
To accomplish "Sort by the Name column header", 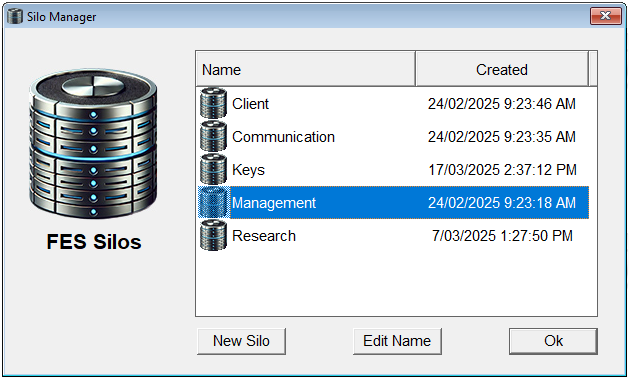I will pyautogui.click(x=306, y=69).
